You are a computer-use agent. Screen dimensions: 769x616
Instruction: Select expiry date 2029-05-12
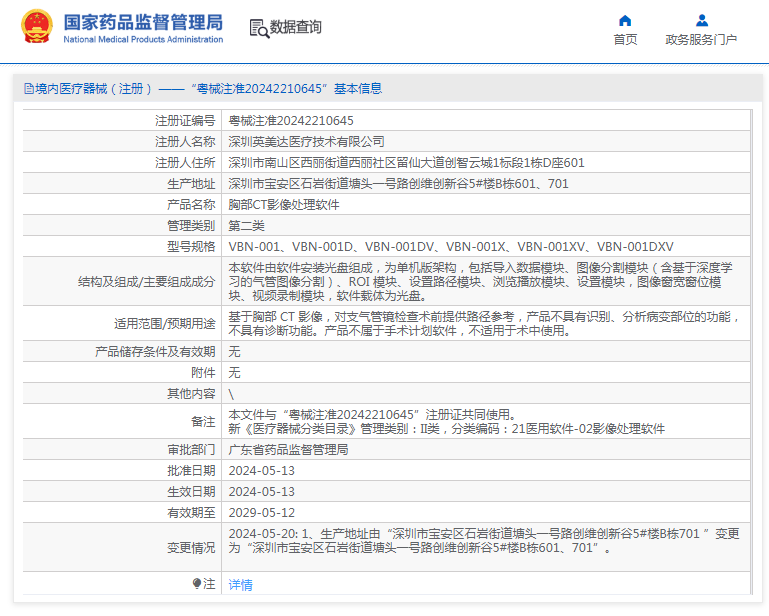click(261, 513)
